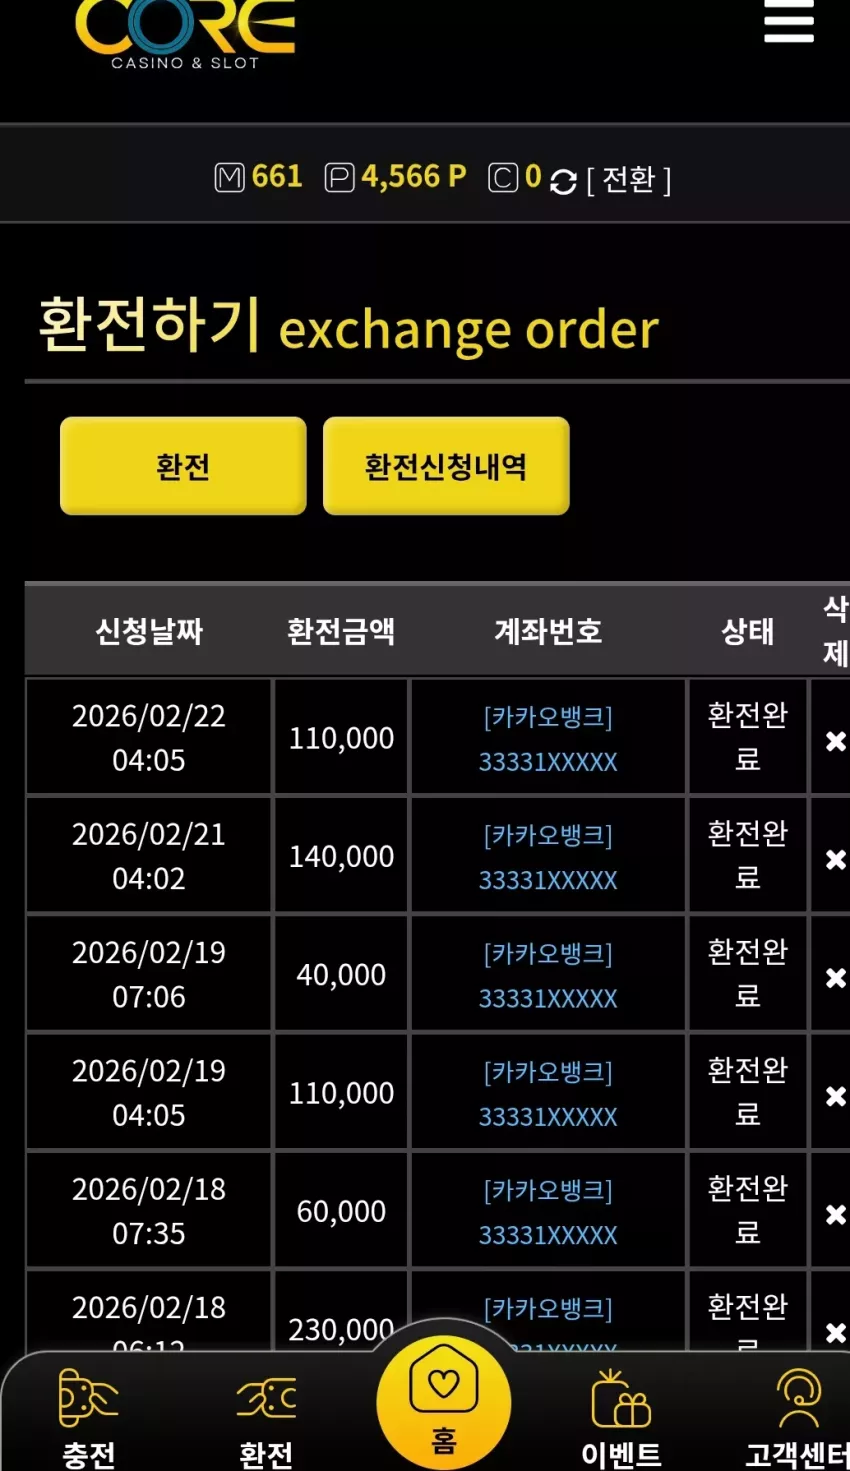Delete the 140,000 exchange record
Image resolution: width=850 pixels, height=1471 pixels.
pyautogui.click(x=835, y=859)
